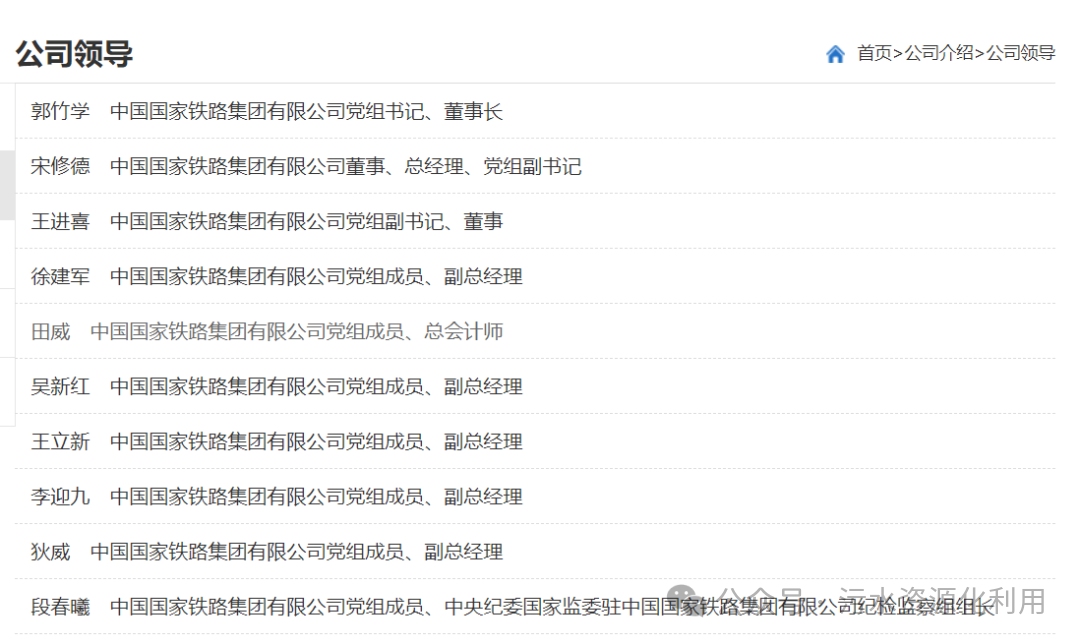Click the 公司领导 page heading
Screen dimensions: 1080x644
pyautogui.click(x=74, y=54)
